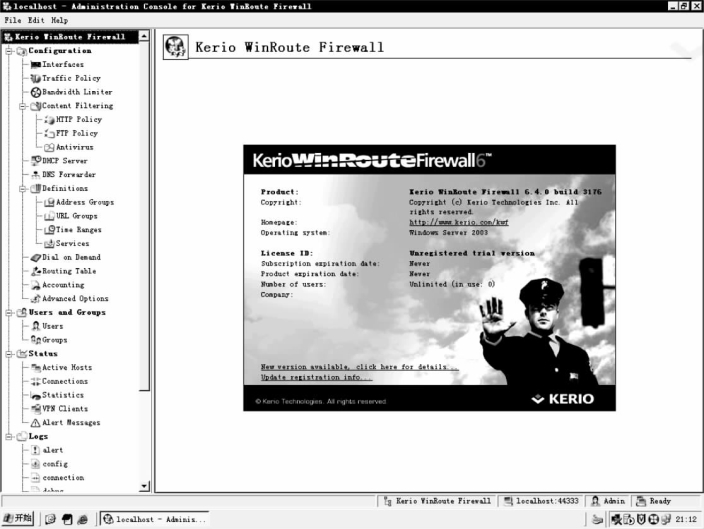Click 'Unregistered trial version' license text
The width and height of the screenshot is (704, 529).
click(x=472, y=253)
